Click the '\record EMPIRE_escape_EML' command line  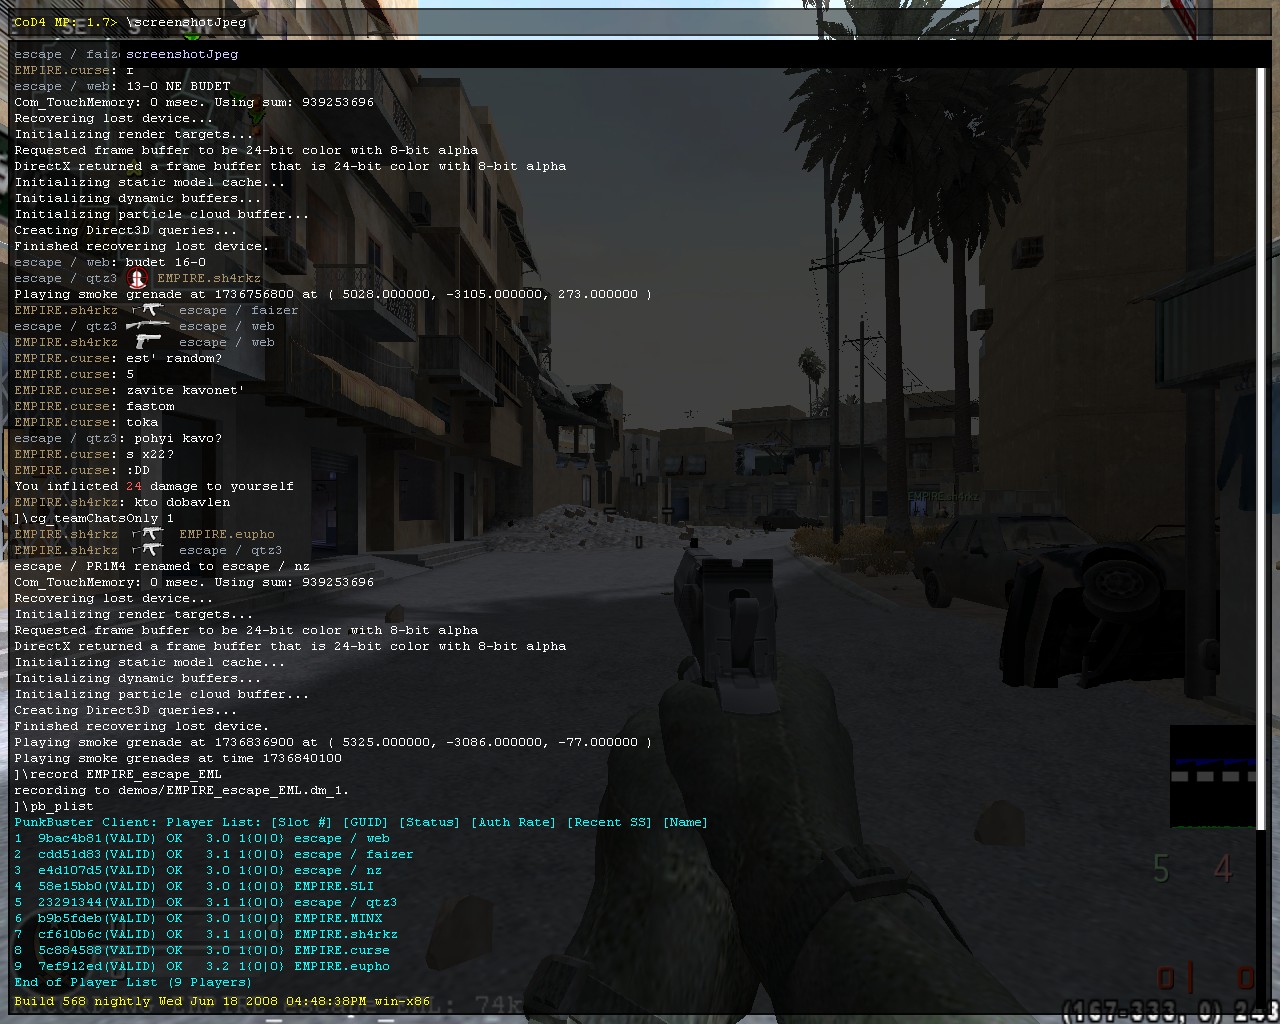(118, 774)
